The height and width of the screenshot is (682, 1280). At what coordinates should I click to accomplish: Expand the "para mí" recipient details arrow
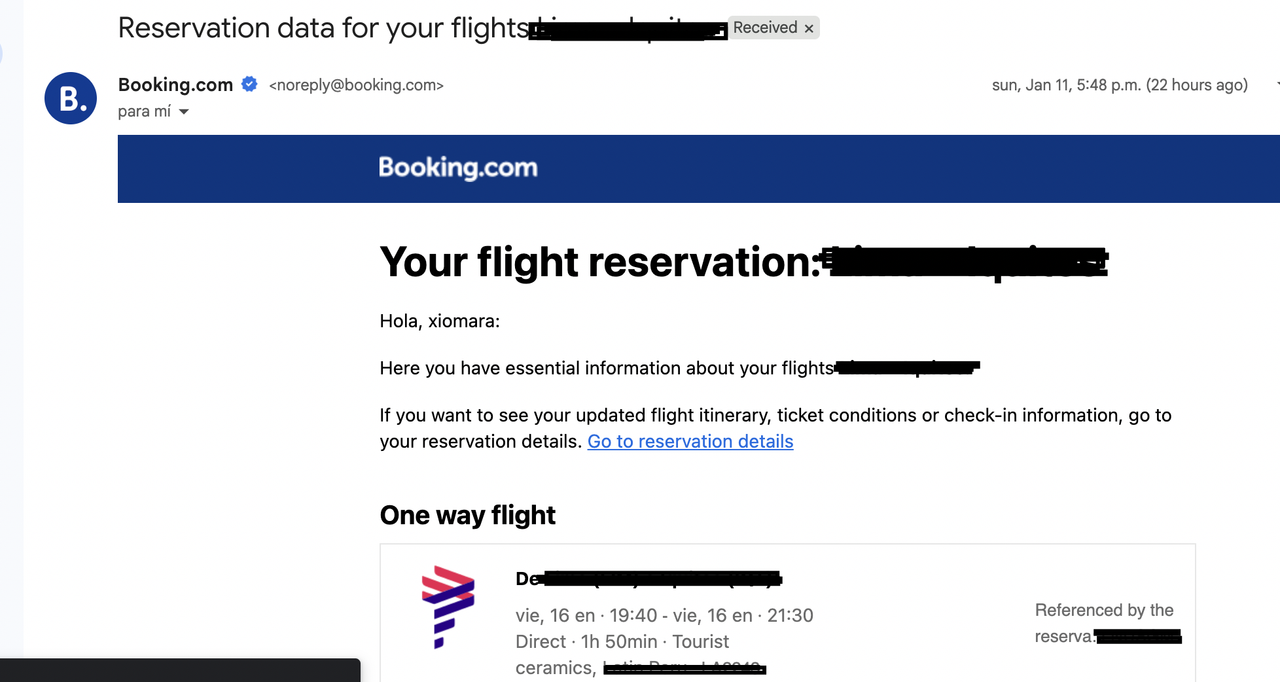183,112
